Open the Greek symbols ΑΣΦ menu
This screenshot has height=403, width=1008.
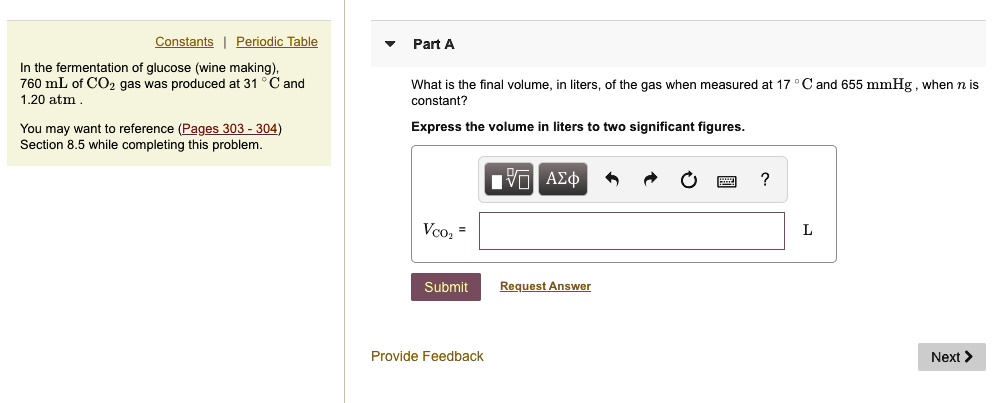563,180
